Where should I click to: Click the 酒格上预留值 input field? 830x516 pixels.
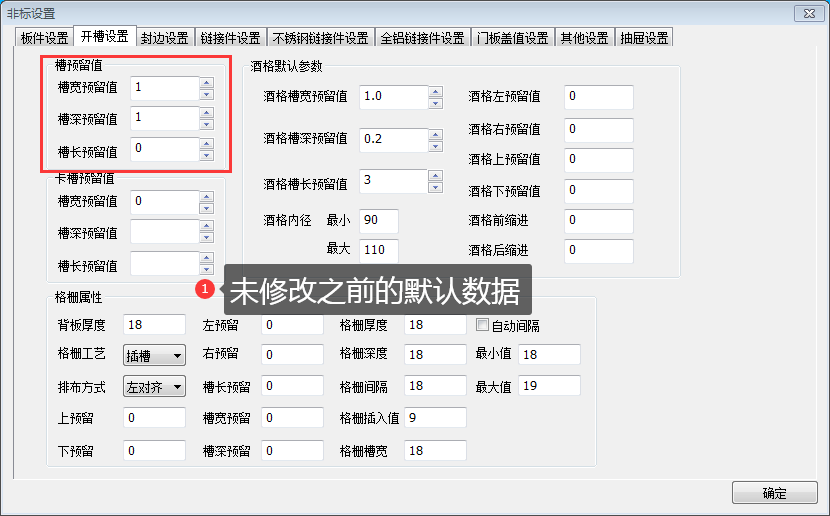click(599, 160)
